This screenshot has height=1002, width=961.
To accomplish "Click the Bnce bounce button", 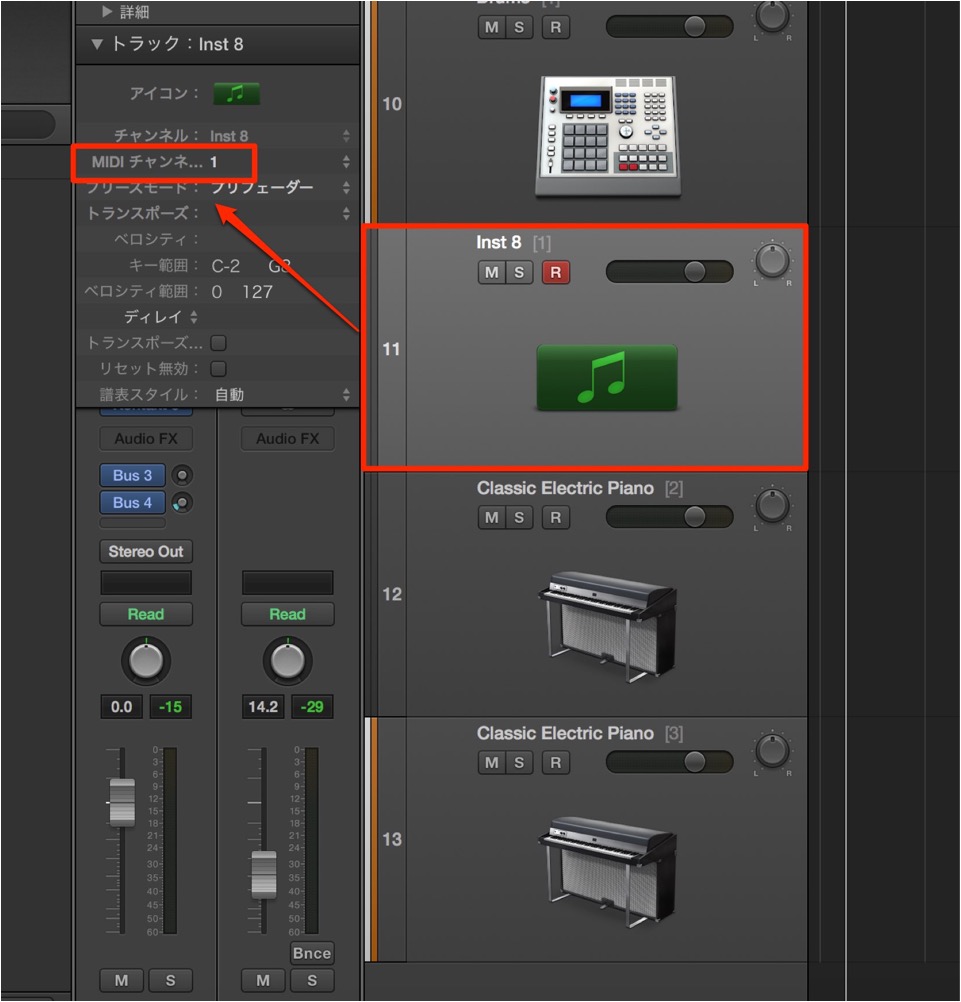I will (x=312, y=953).
